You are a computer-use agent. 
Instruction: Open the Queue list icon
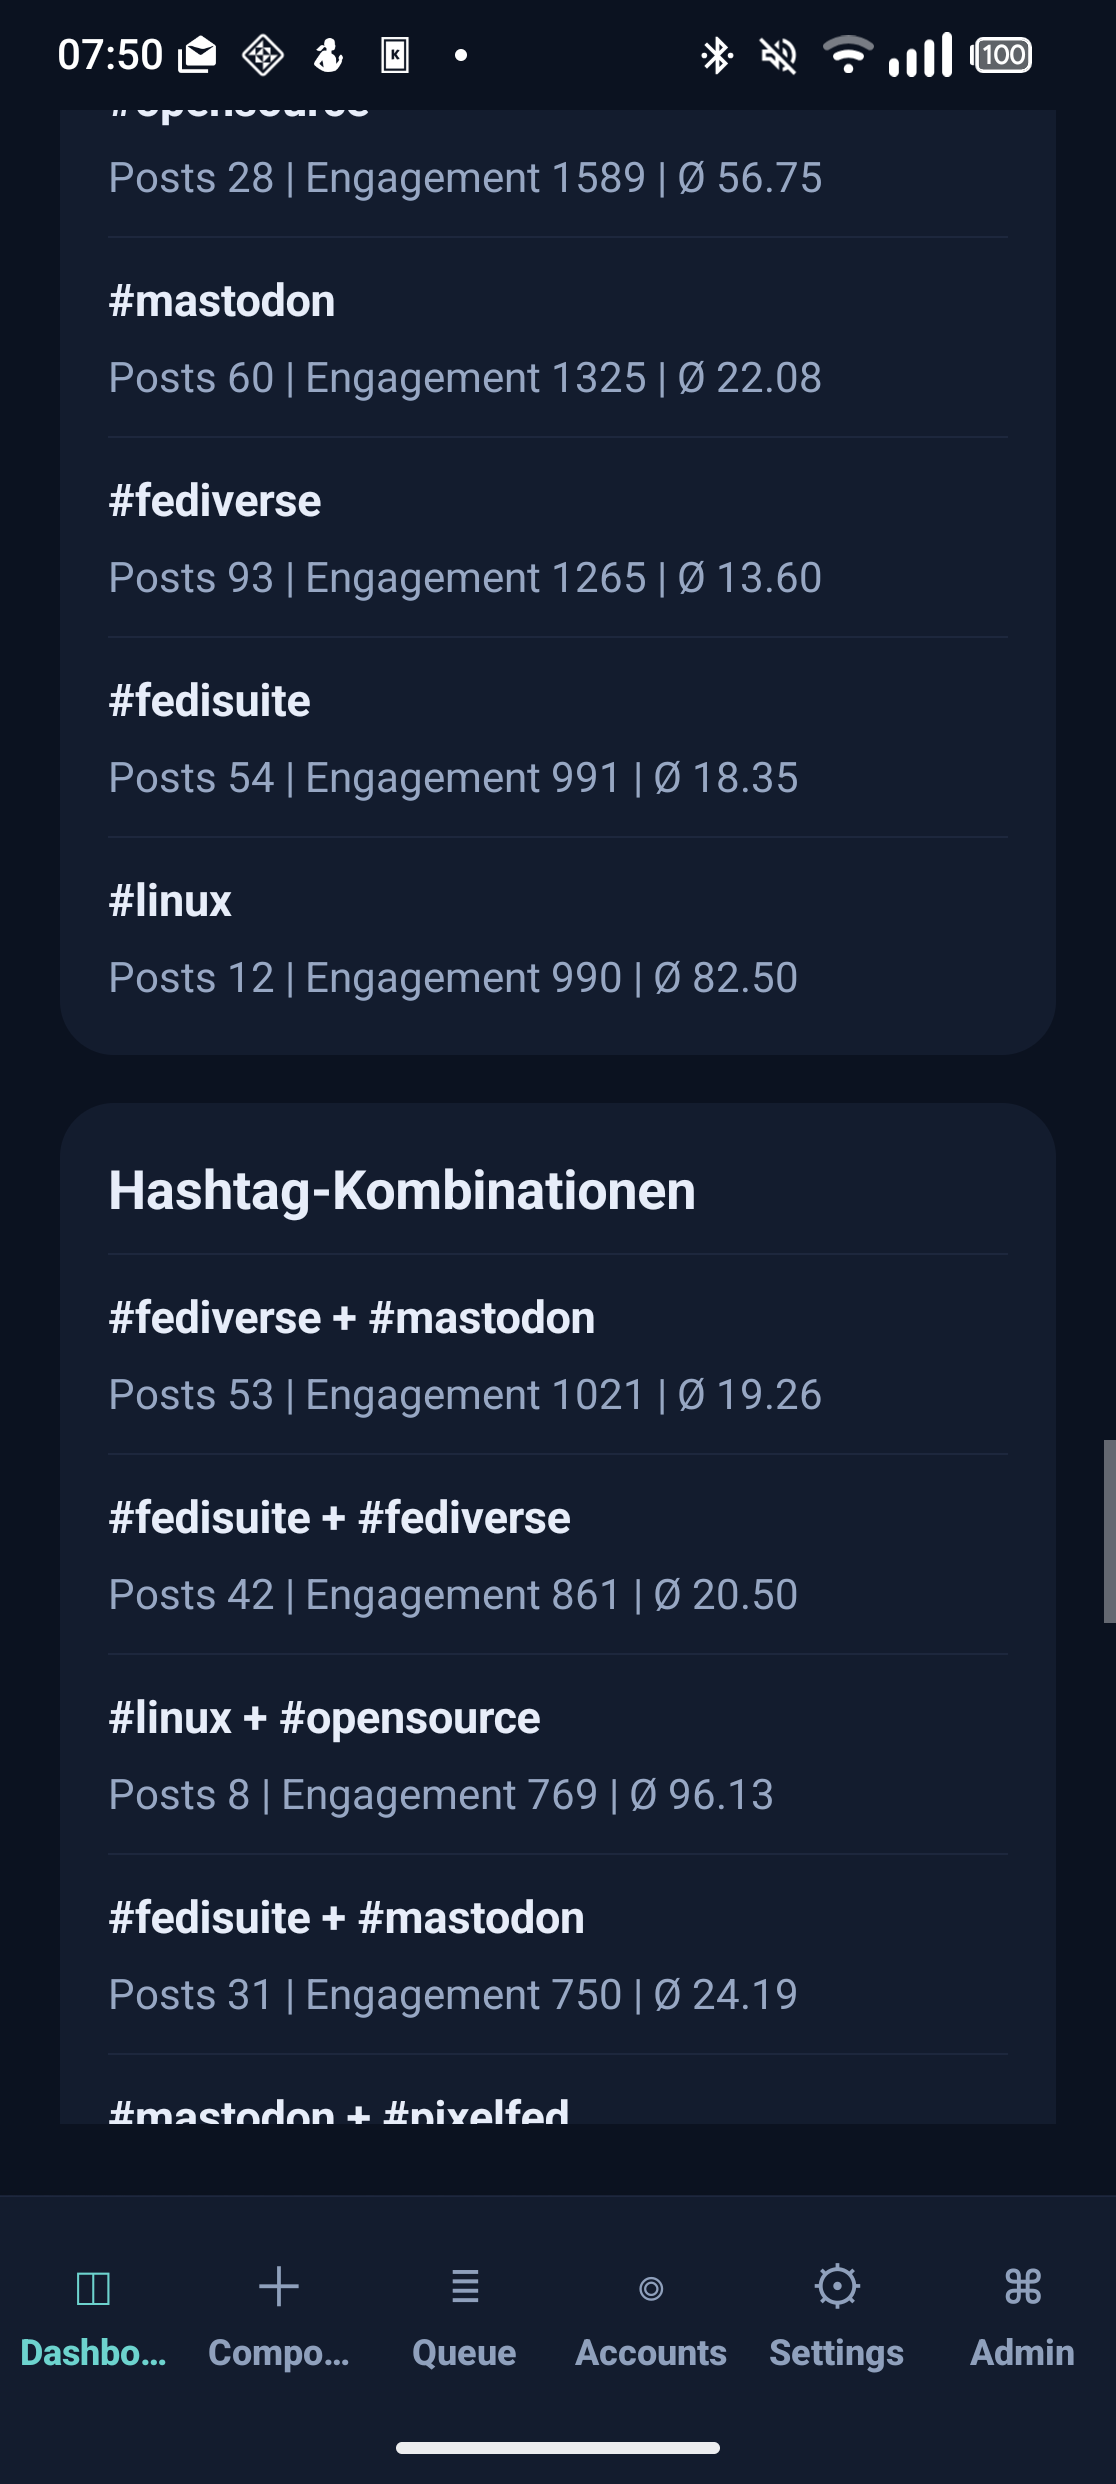click(465, 2286)
